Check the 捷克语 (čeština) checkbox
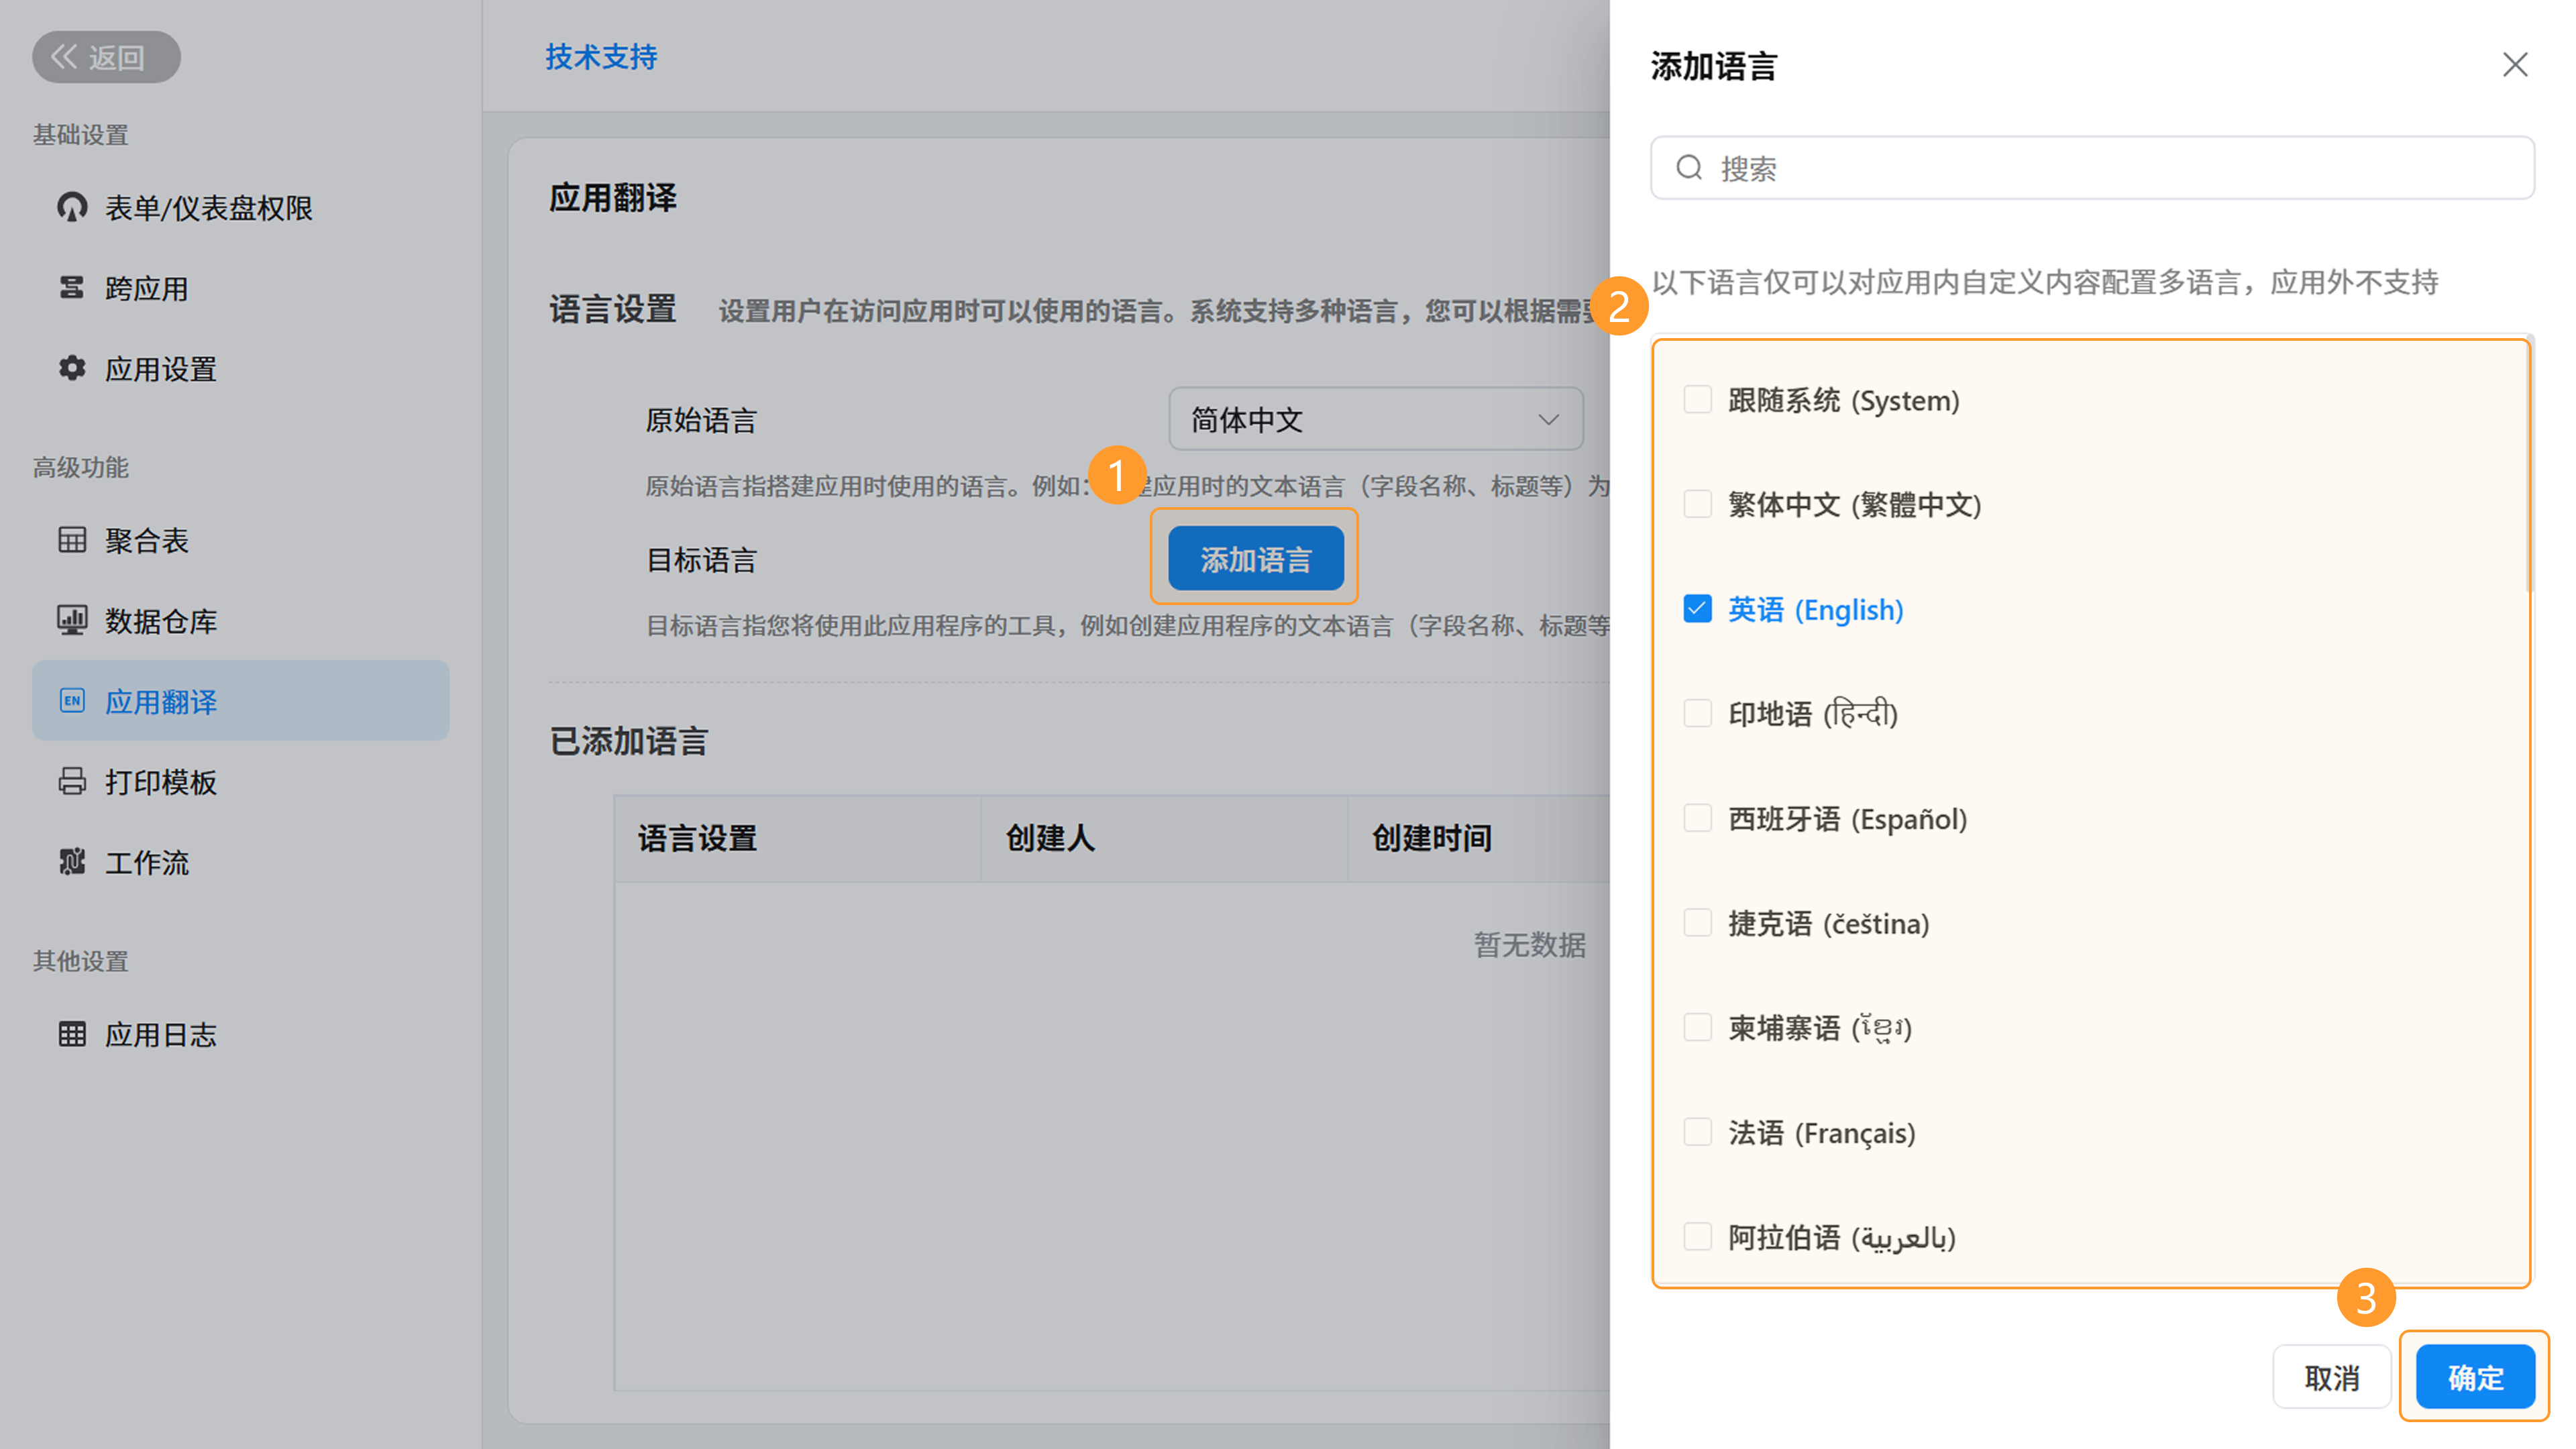 [1697, 923]
